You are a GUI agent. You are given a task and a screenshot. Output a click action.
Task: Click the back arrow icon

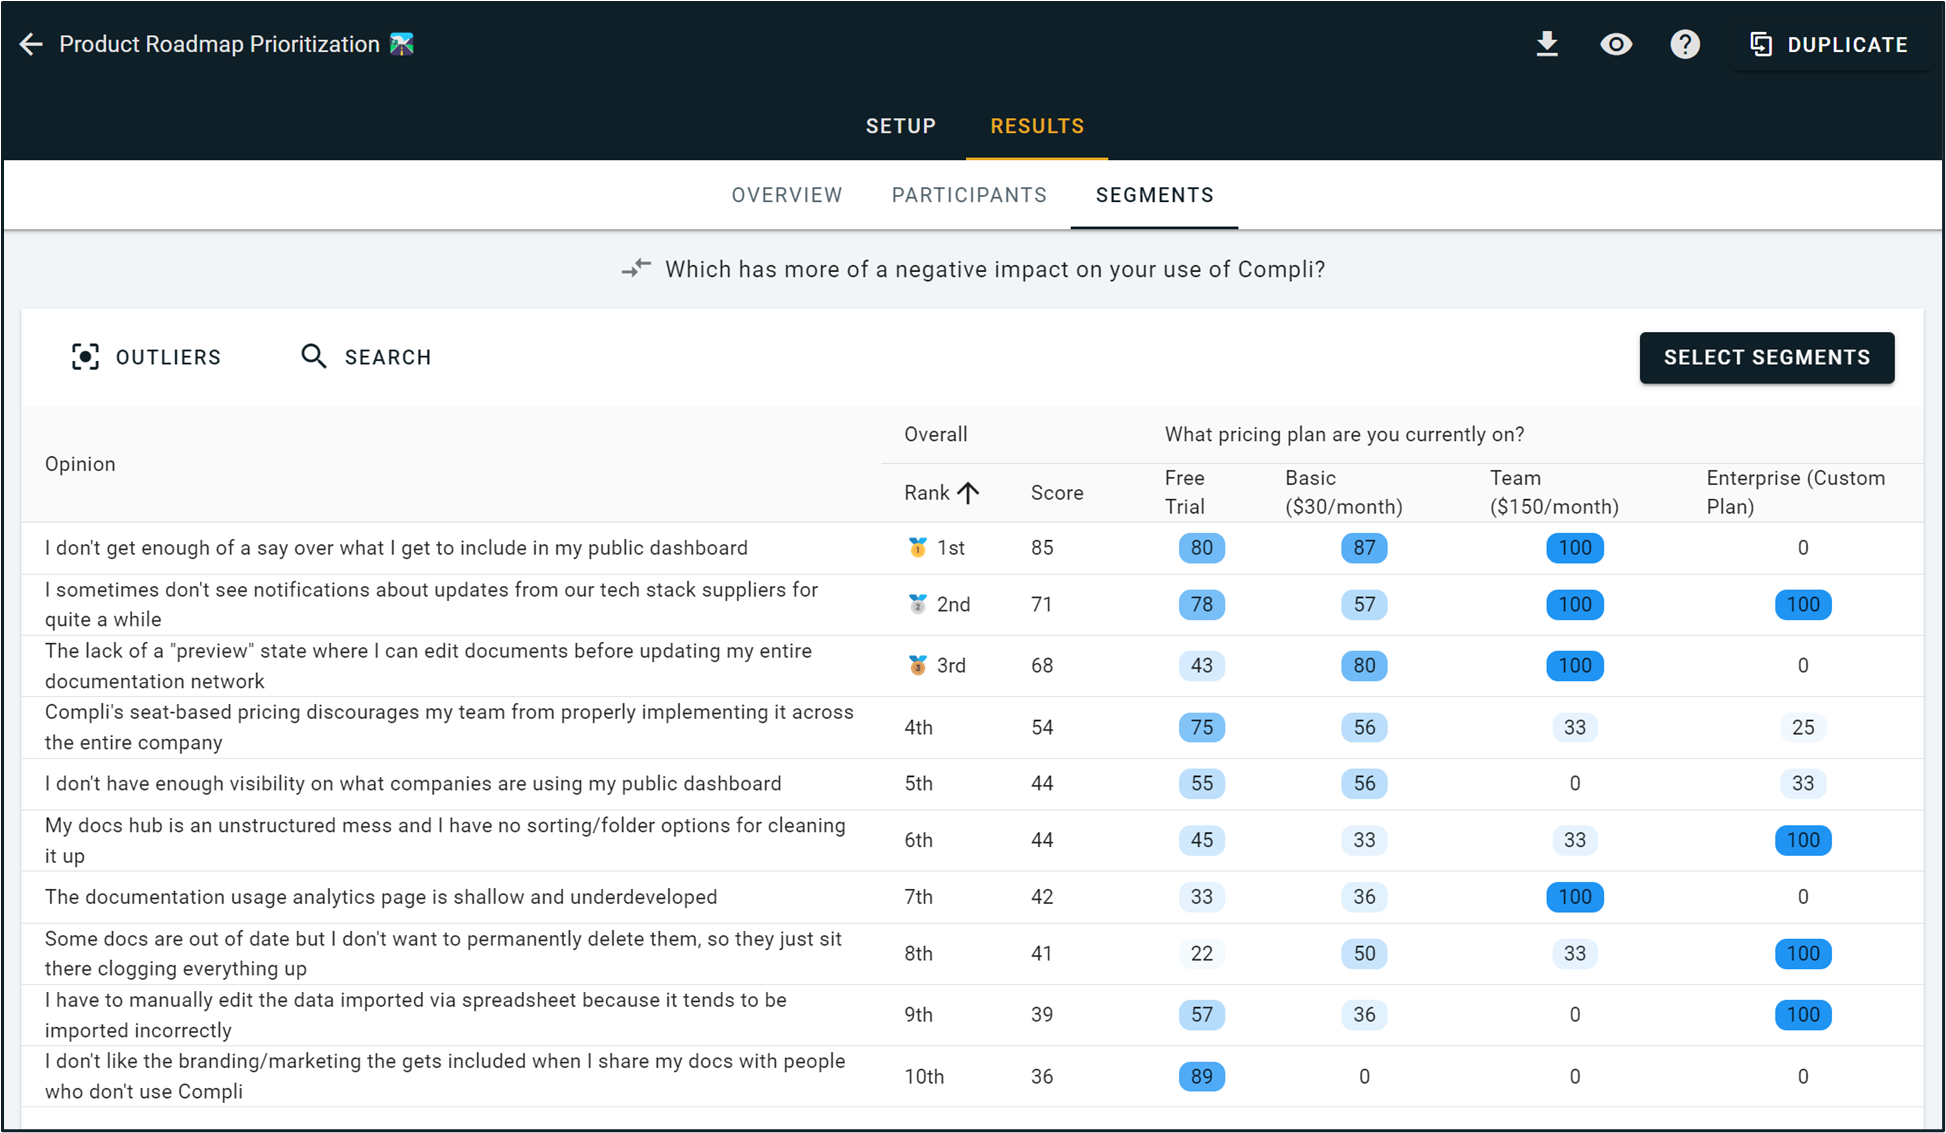pos(31,44)
